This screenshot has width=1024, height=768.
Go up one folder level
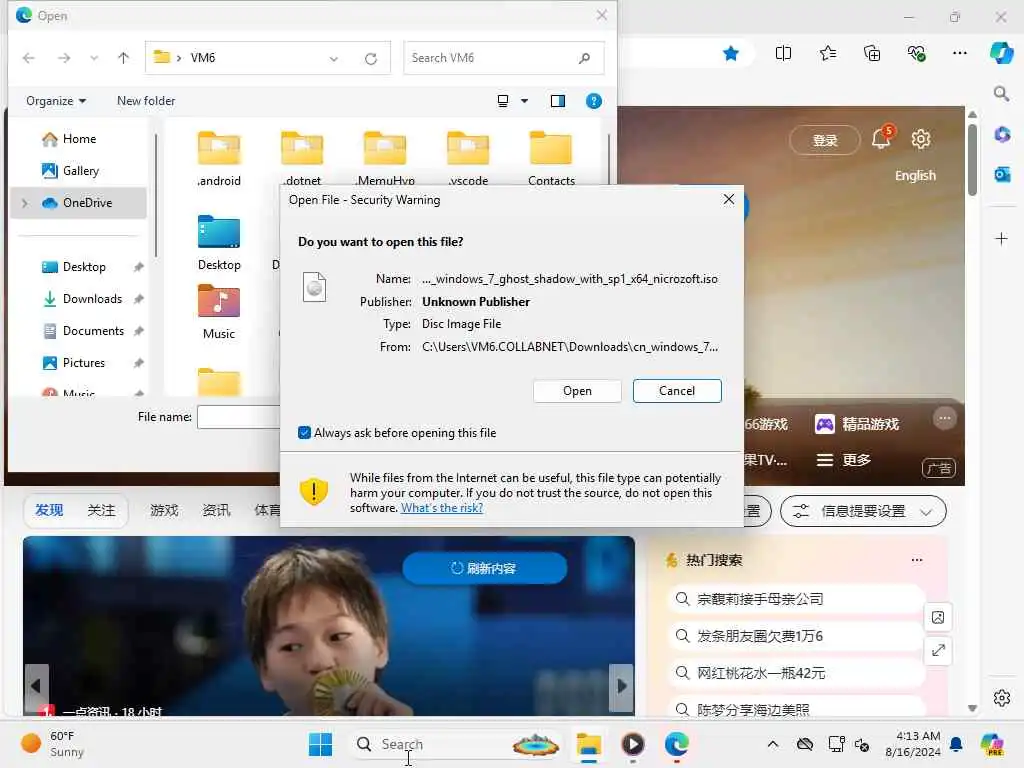pyautogui.click(x=123, y=58)
